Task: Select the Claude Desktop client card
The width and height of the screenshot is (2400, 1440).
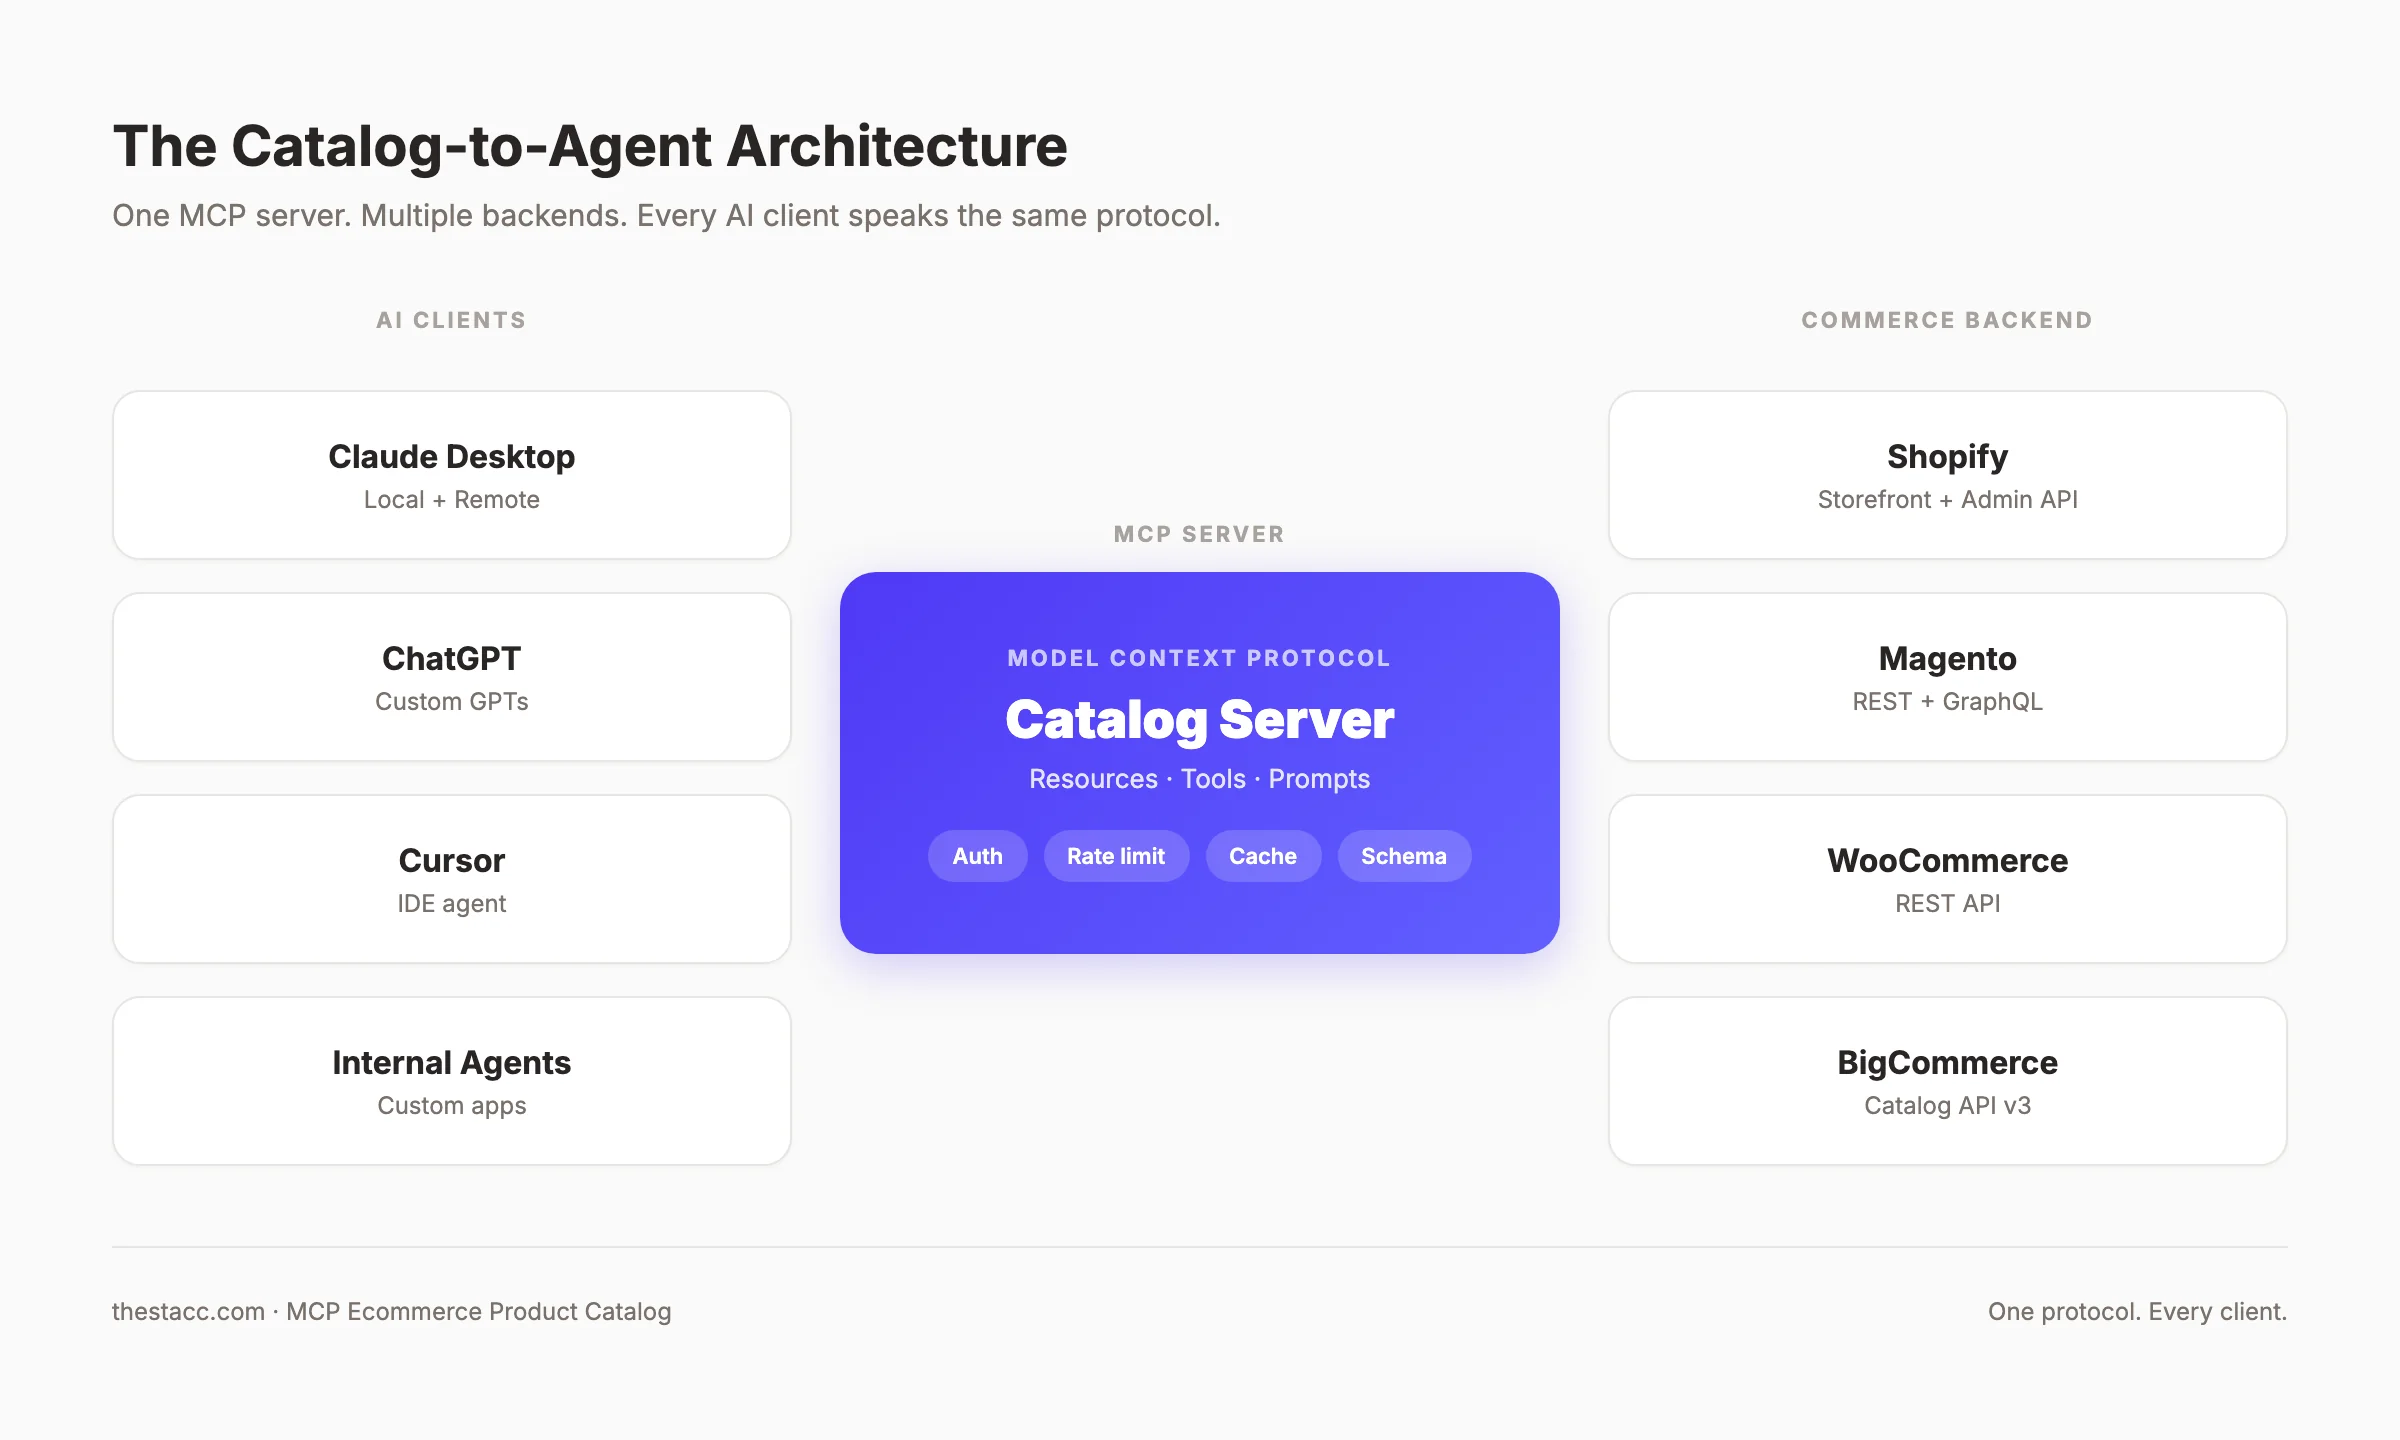Action: 452,475
